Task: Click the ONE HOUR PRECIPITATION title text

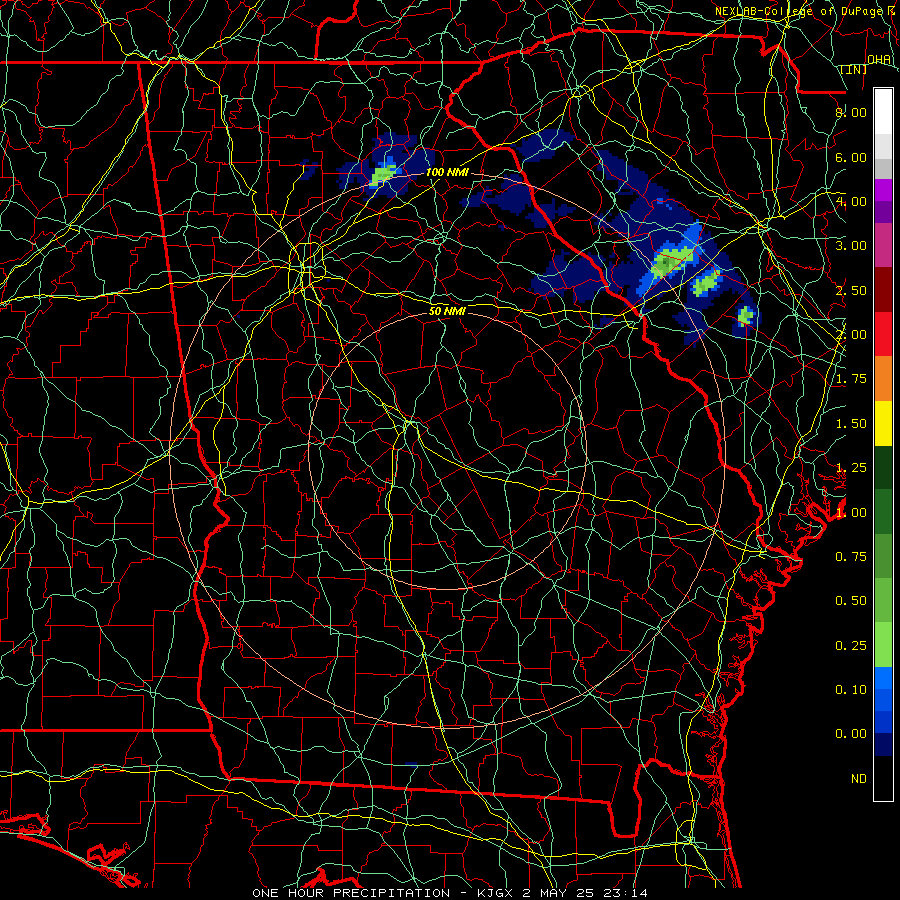Action: [x=351, y=893]
